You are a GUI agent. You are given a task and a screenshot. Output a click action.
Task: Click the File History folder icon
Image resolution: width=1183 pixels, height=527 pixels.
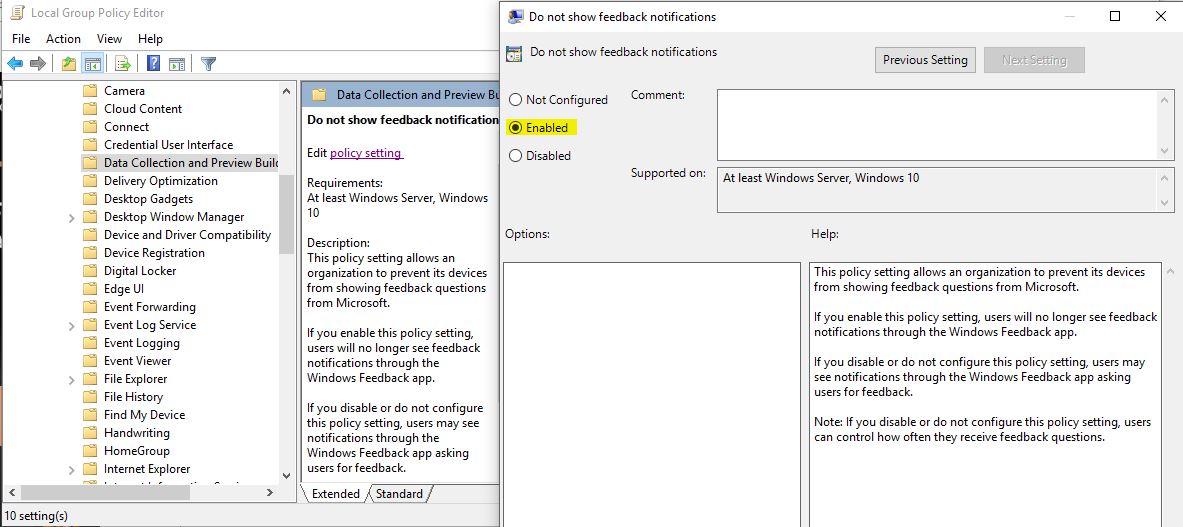click(91, 397)
